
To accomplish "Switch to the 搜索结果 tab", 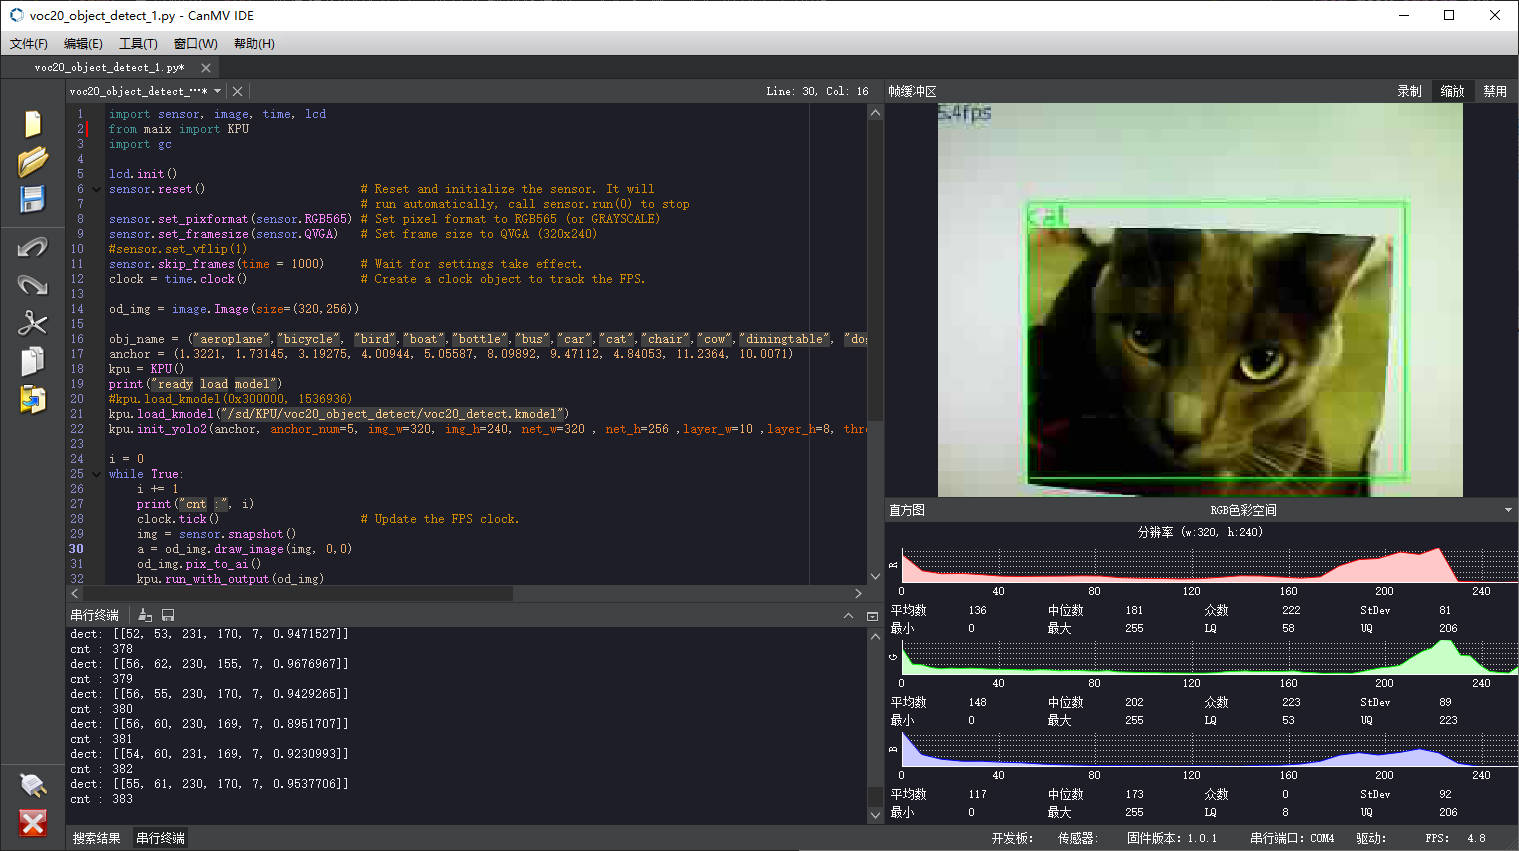I will point(97,838).
